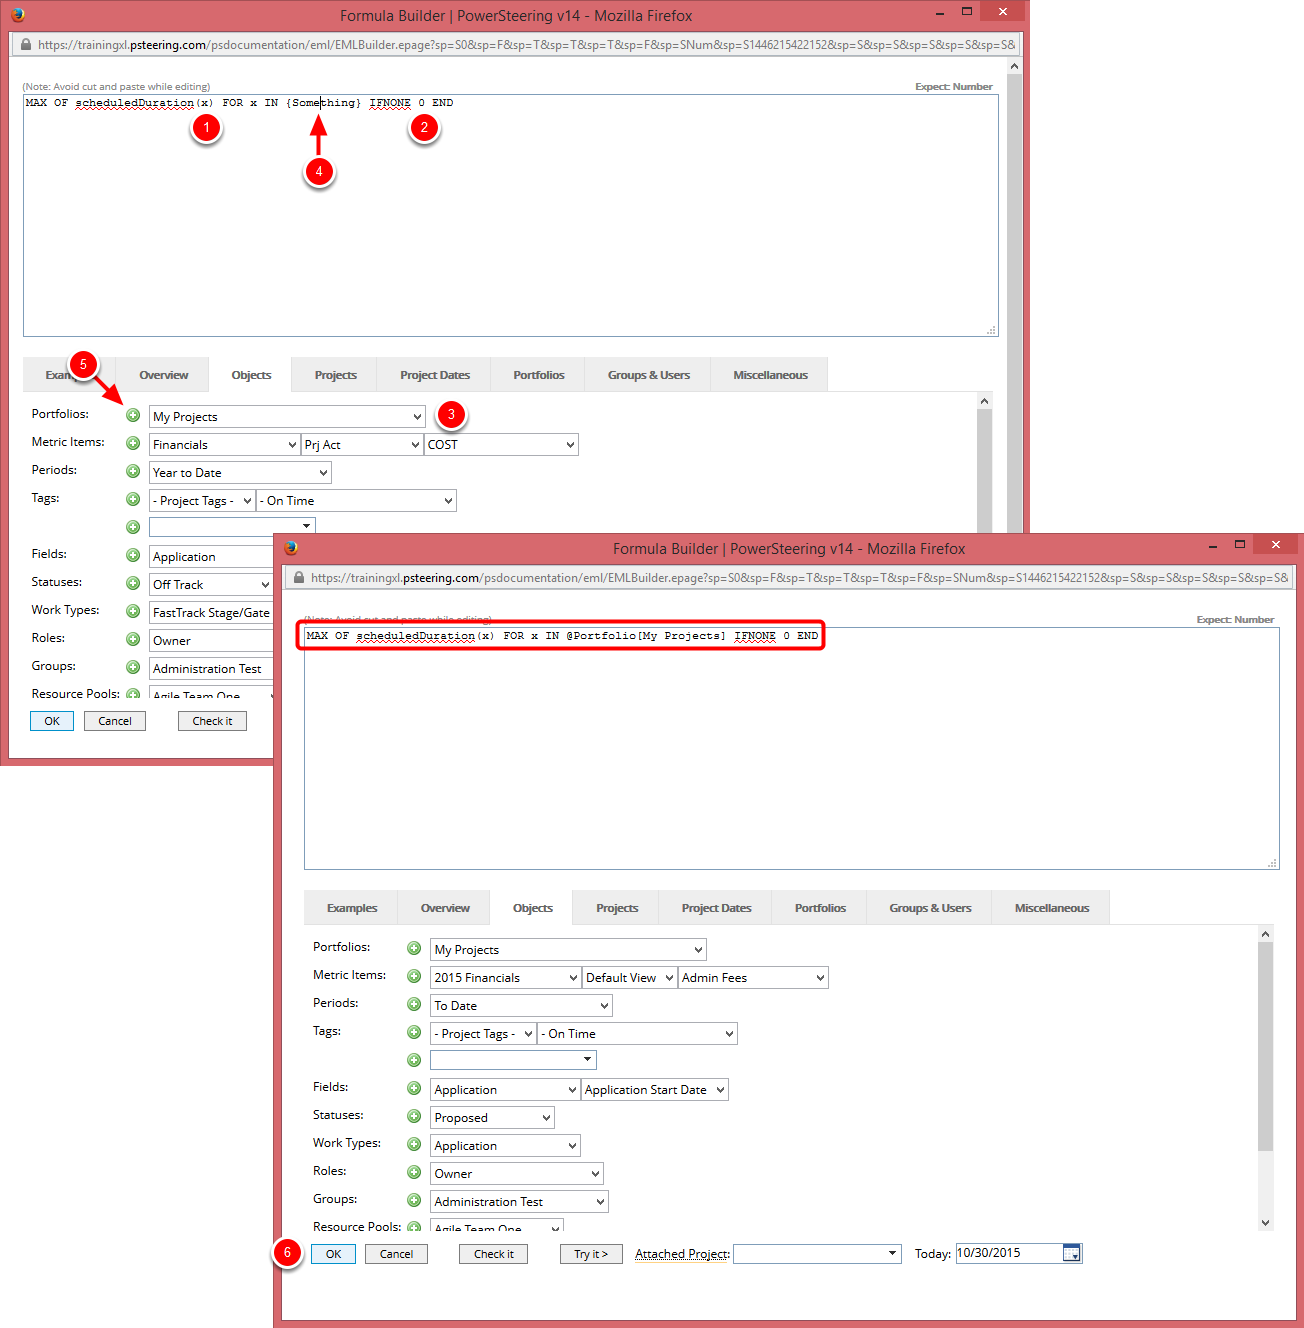This screenshot has width=1304, height=1328.
Task: Switch to Projects tab in front window
Action: tap(617, 908)
